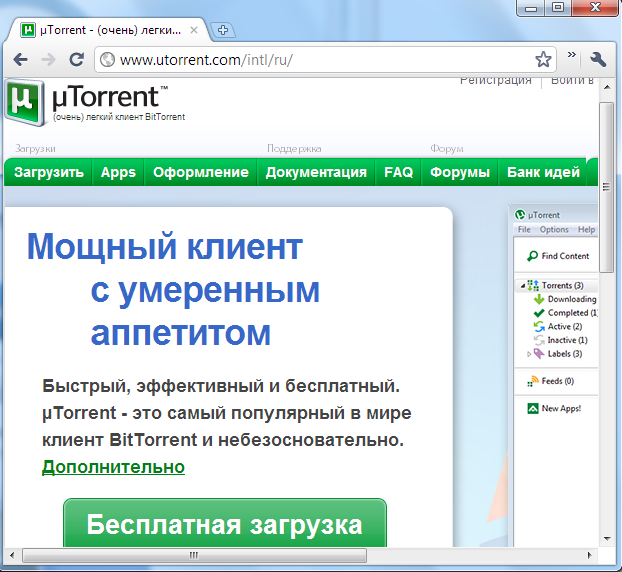Follow the Дополнительно link

click(113, 467)
